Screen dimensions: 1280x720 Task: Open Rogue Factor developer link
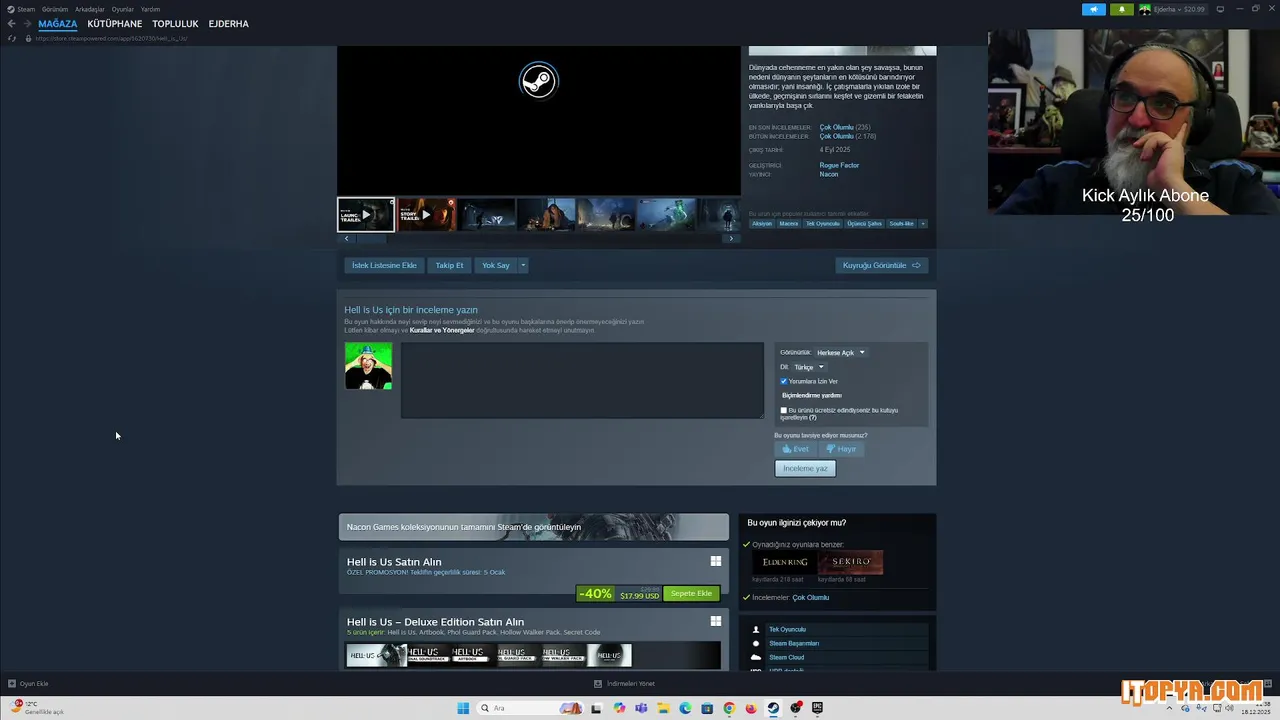(839, 165)
